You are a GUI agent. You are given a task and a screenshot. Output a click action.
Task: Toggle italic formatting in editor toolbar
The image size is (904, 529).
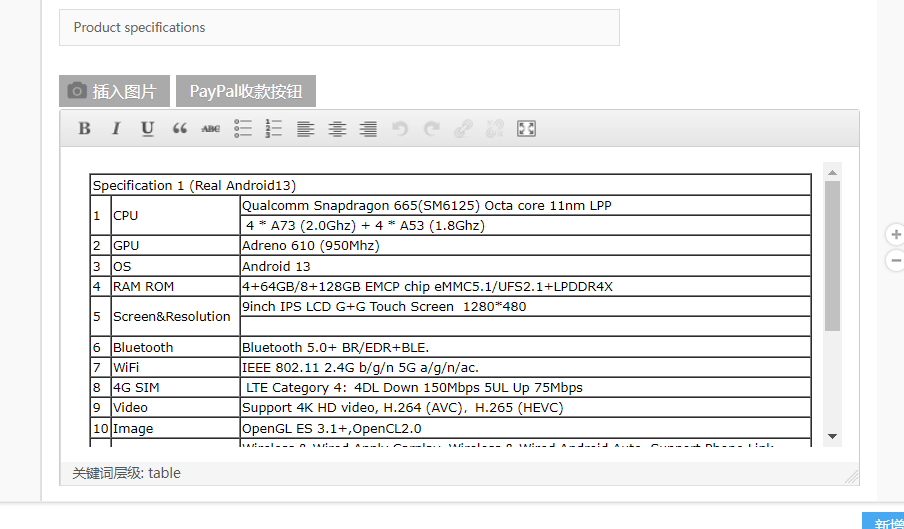116,128
